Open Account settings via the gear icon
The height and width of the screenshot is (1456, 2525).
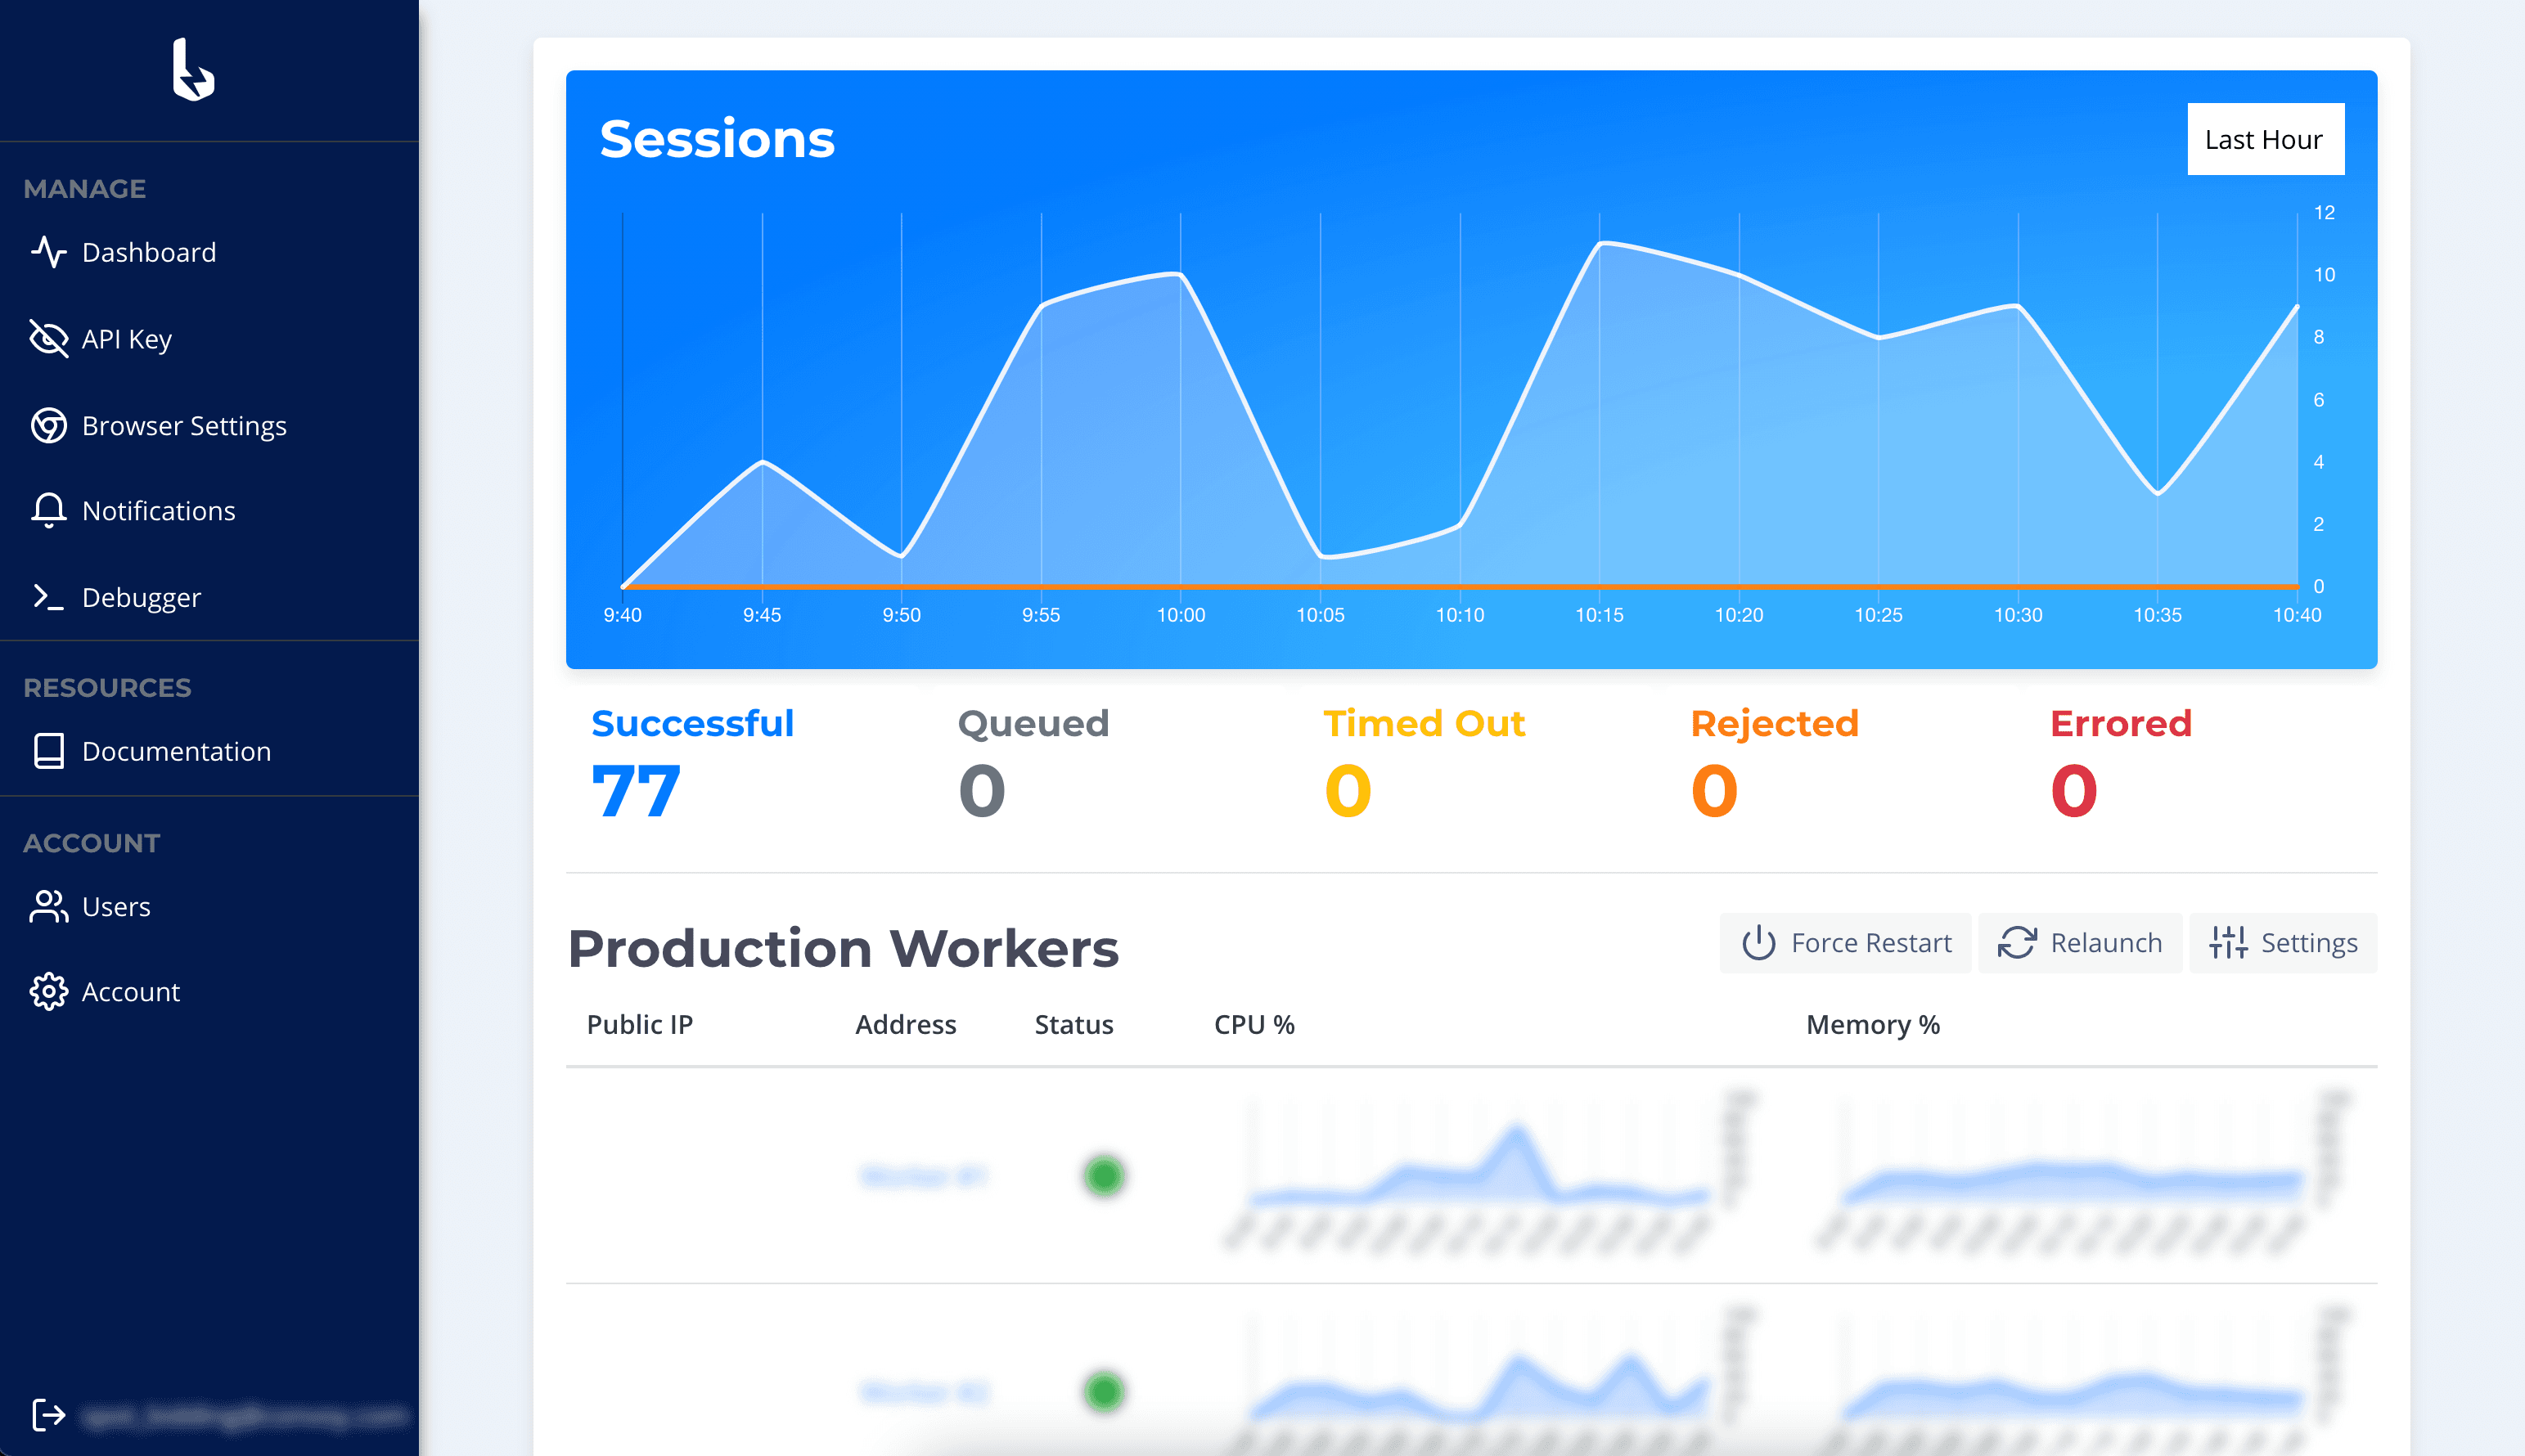pyautogui.click(x=48, y=991)
